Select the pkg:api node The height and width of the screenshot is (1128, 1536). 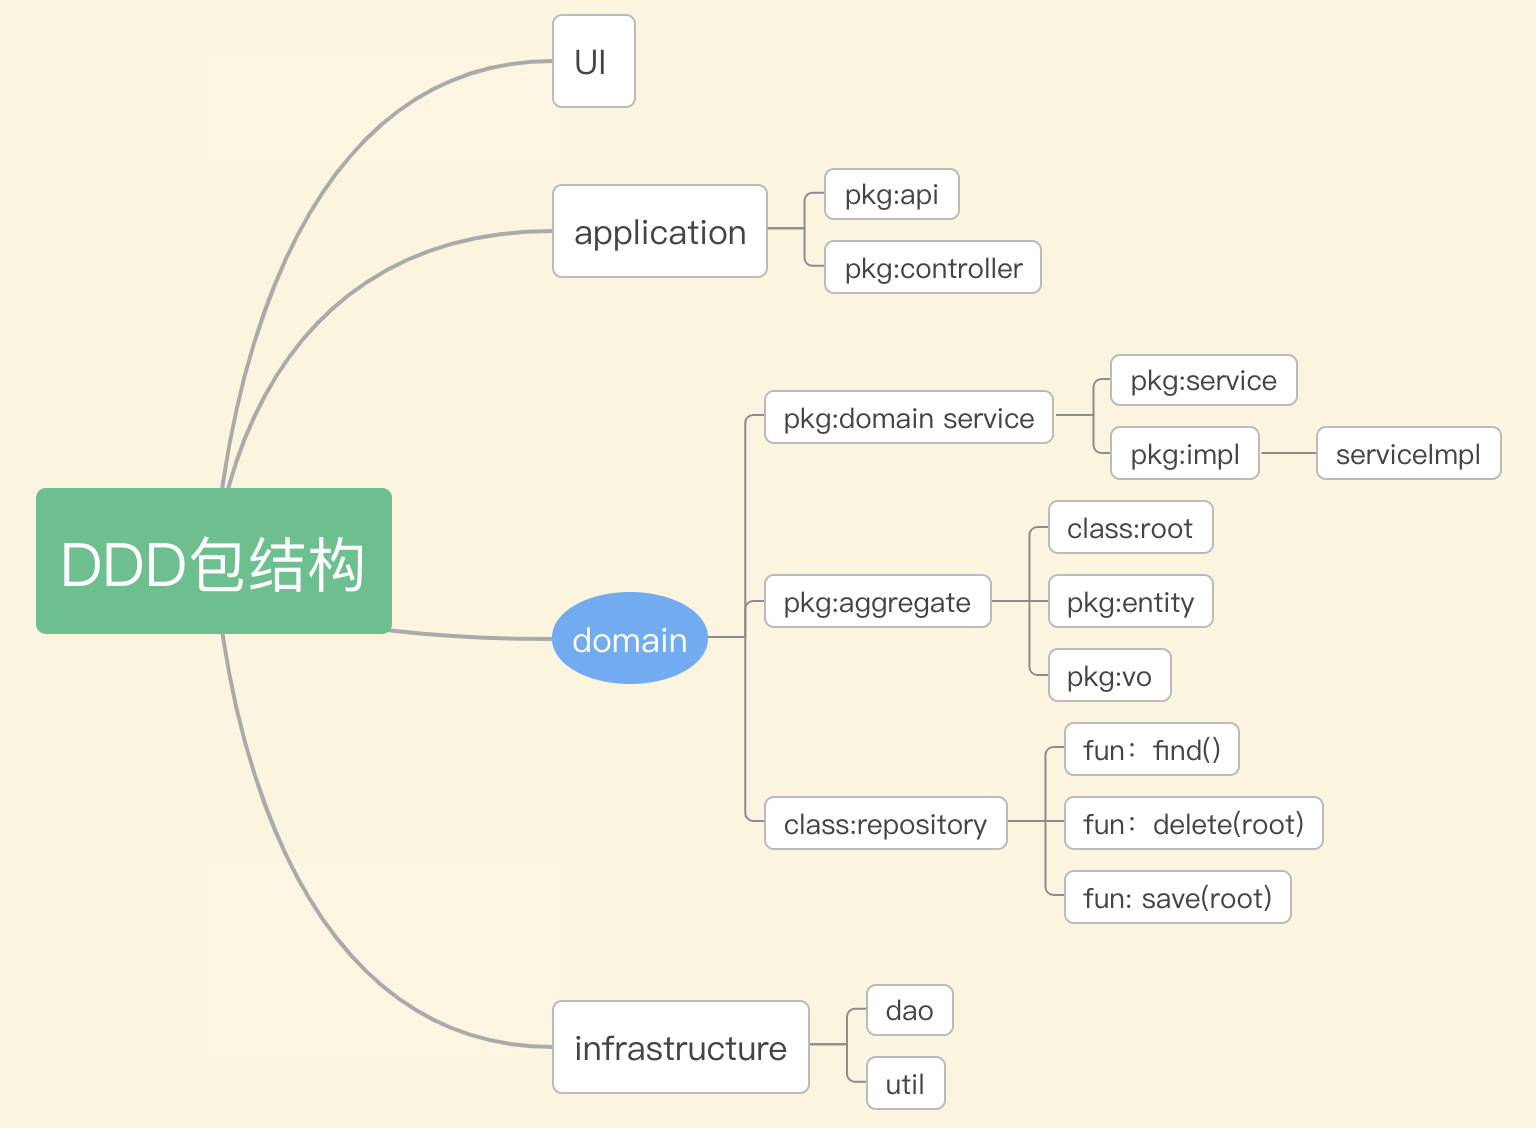[x=892, y=194]
